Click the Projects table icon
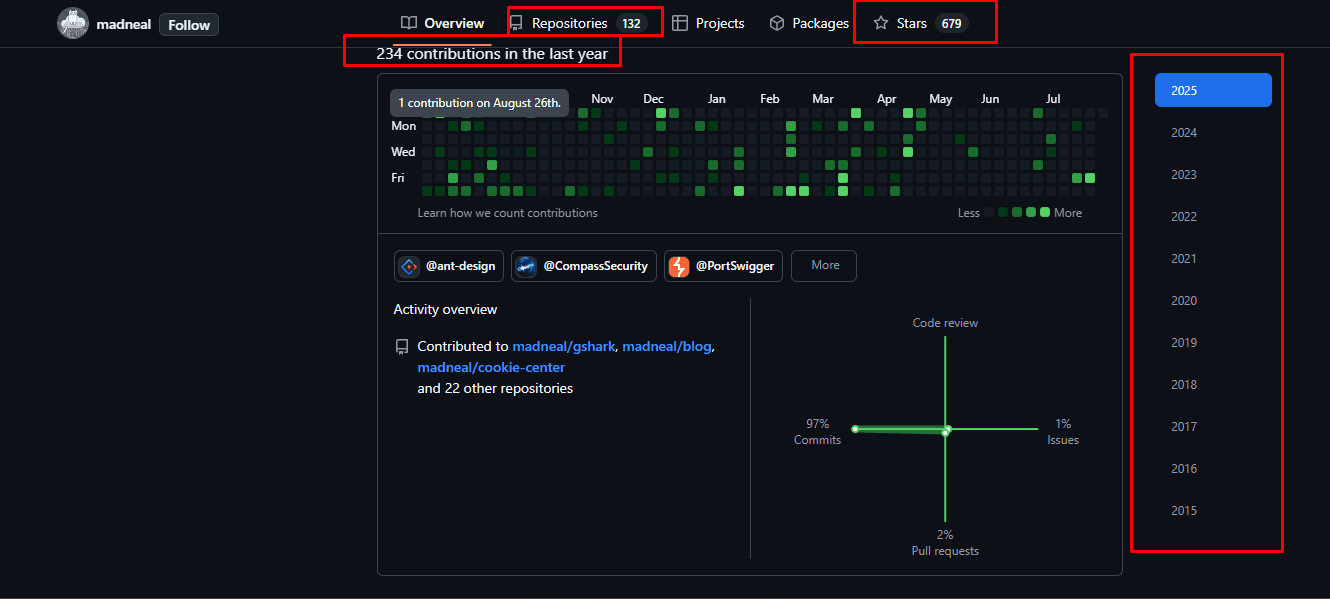This screenshot has width=1330, height=599. (680, 23)
